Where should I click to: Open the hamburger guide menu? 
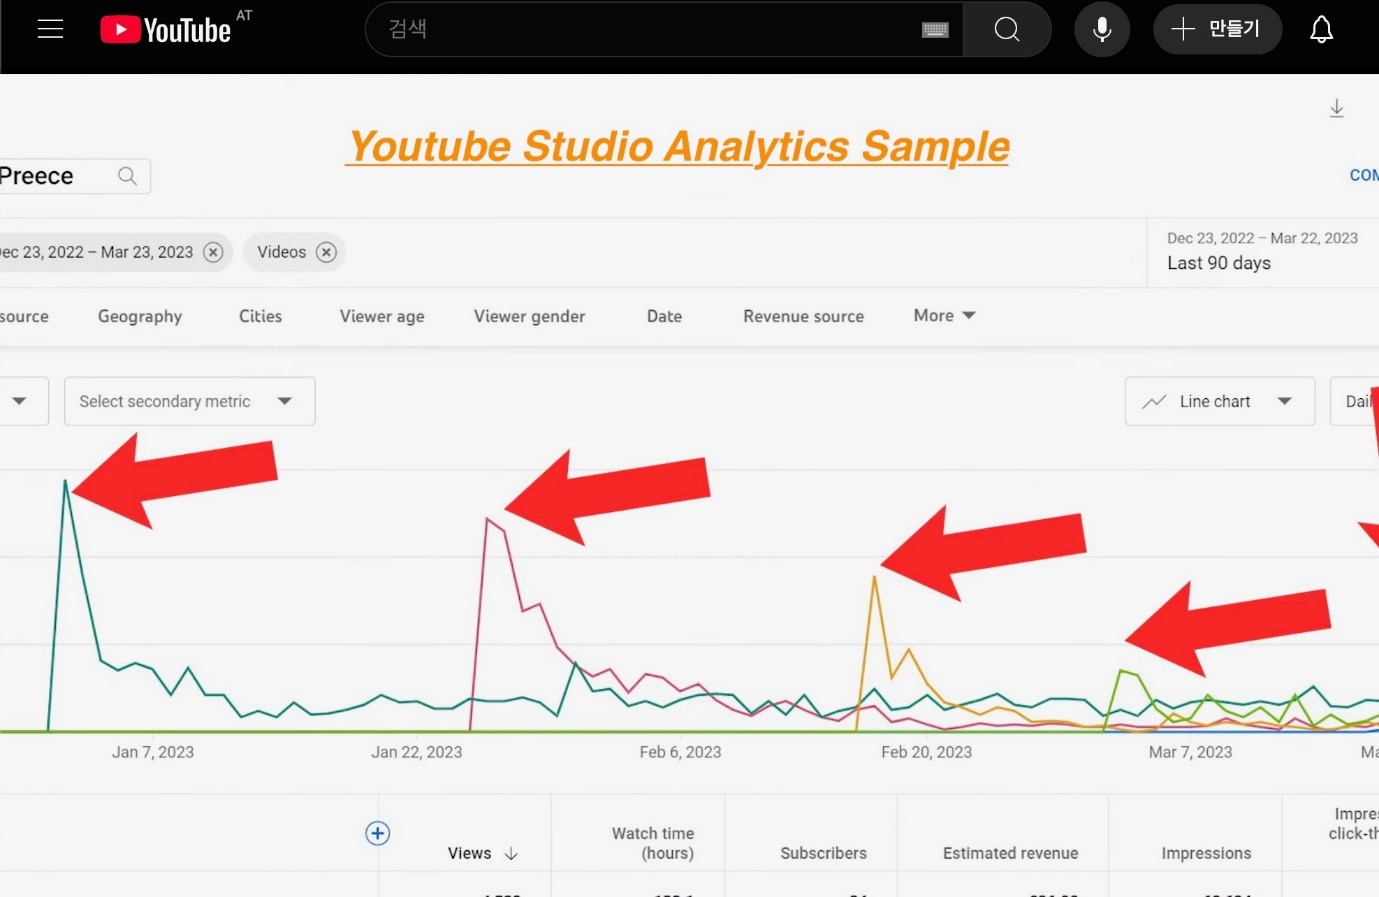click(x=50, y=29)
